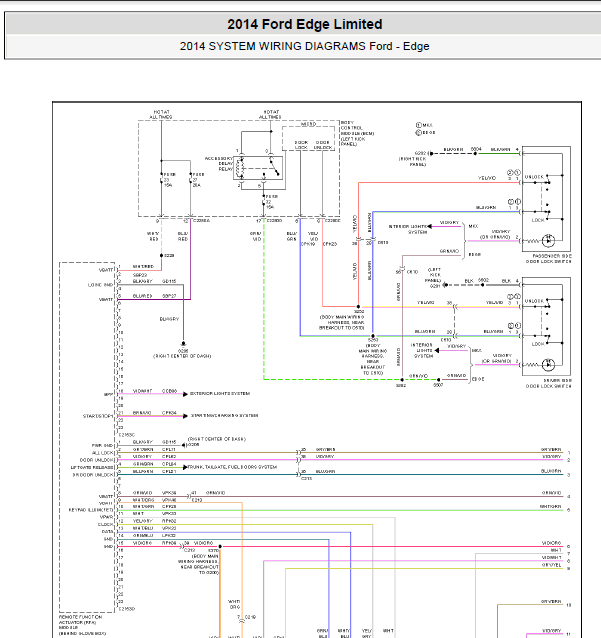Click the ACCESSORY DELAY RELAY label

(x=219, y=164)
